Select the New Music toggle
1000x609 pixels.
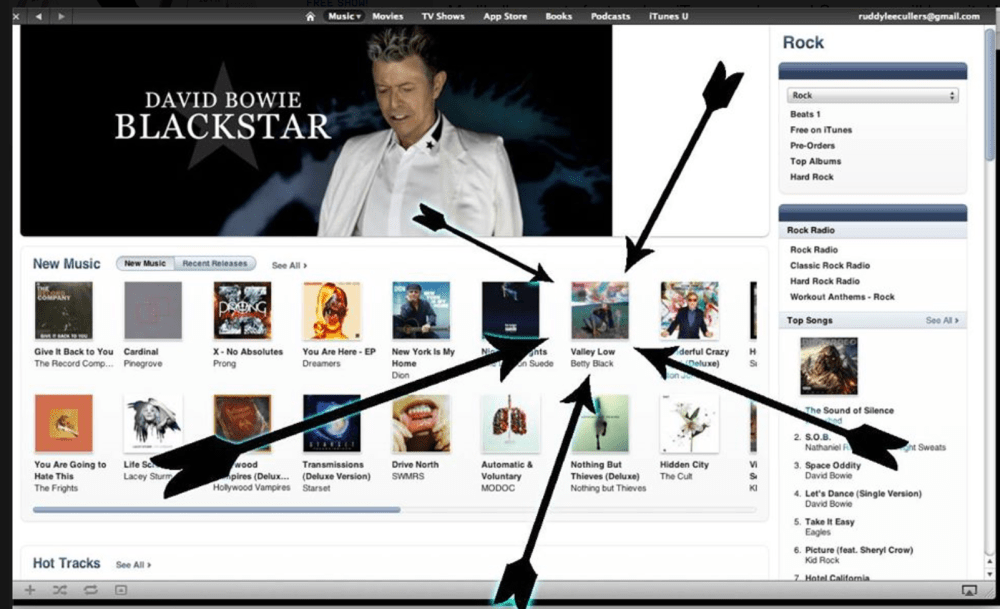point(145,264)
